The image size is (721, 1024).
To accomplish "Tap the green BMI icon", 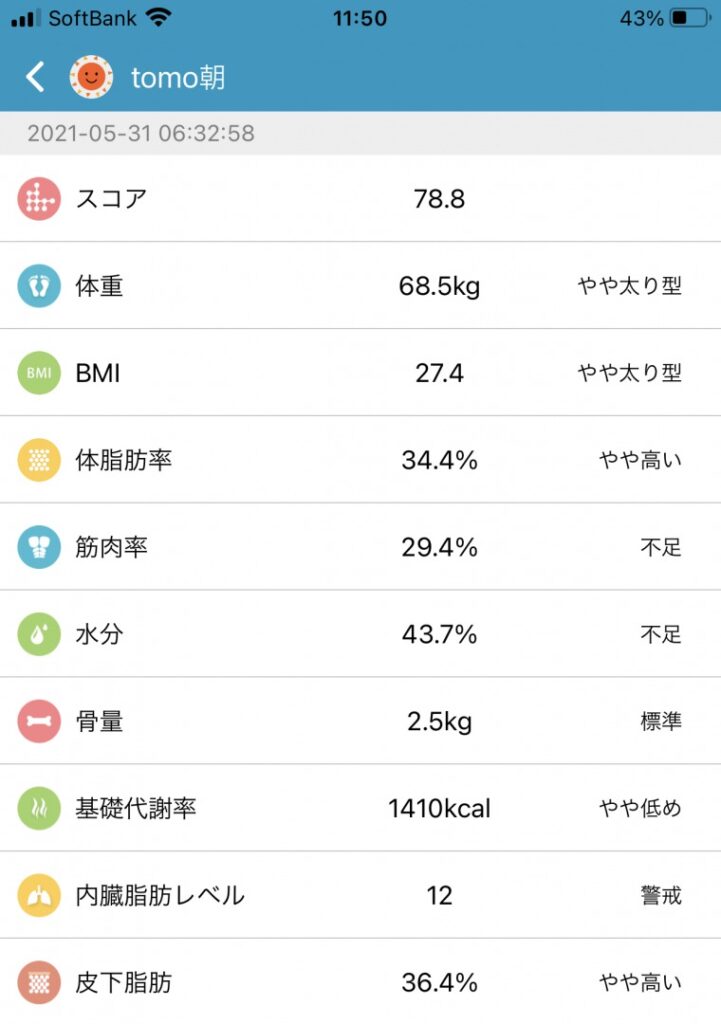I will point(39,373).
